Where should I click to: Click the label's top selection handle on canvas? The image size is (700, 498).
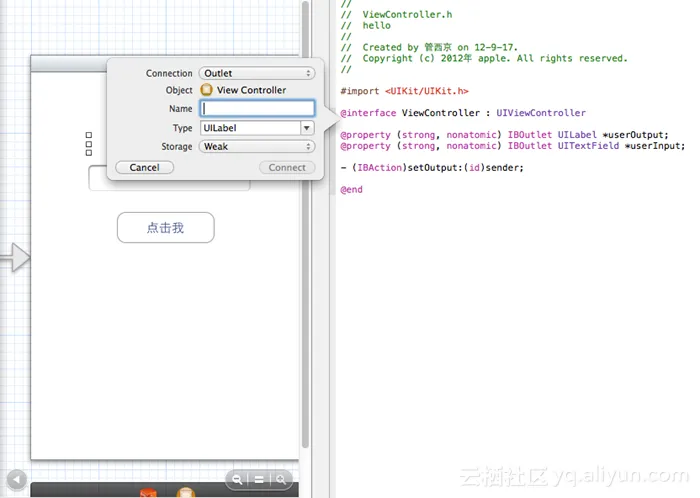[x=88, y=135]
